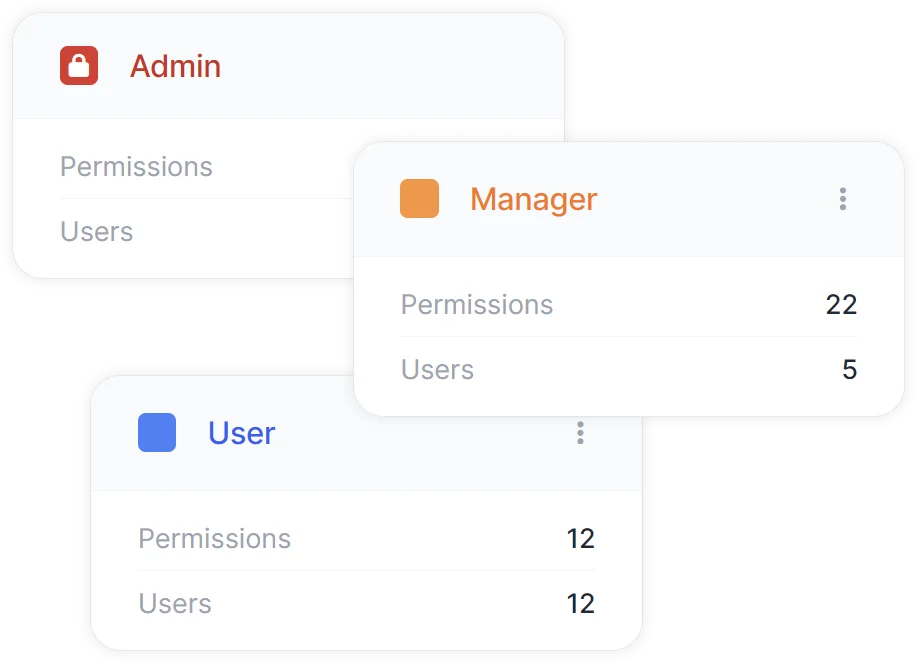Select the Permissions count 12 on User card

click(583, 538)
